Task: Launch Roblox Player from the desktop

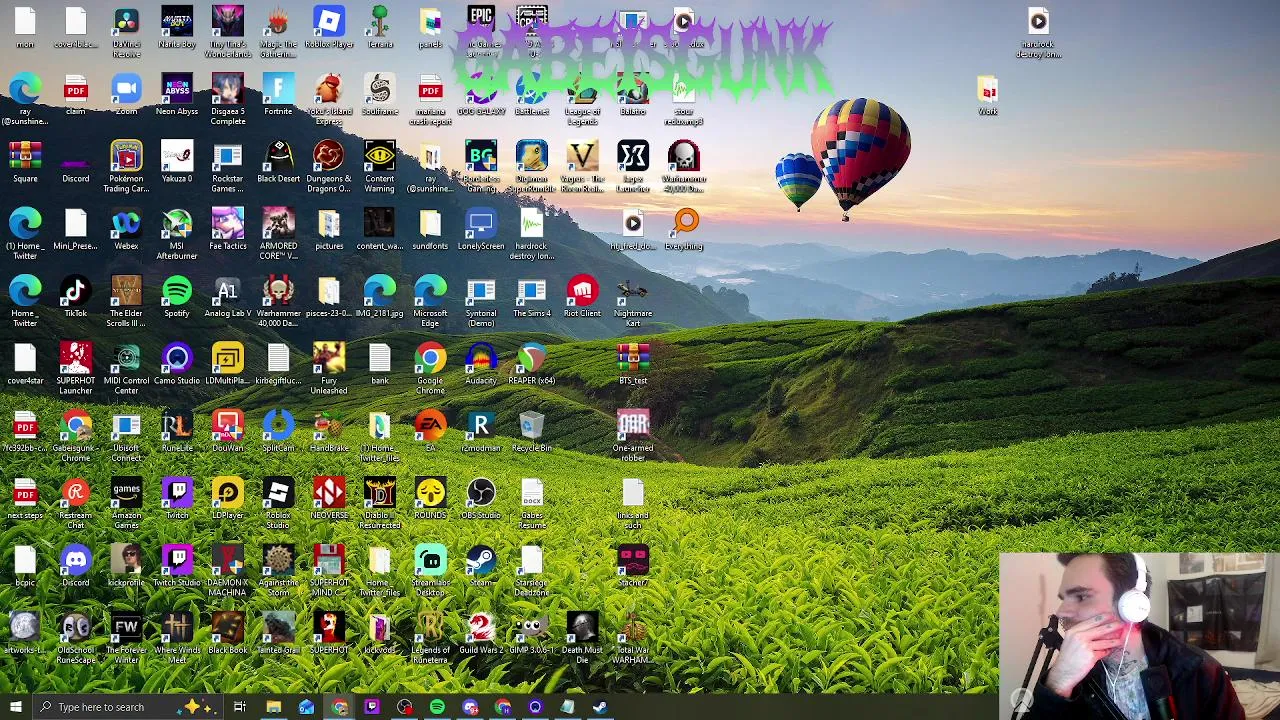Action: point(329,27)
